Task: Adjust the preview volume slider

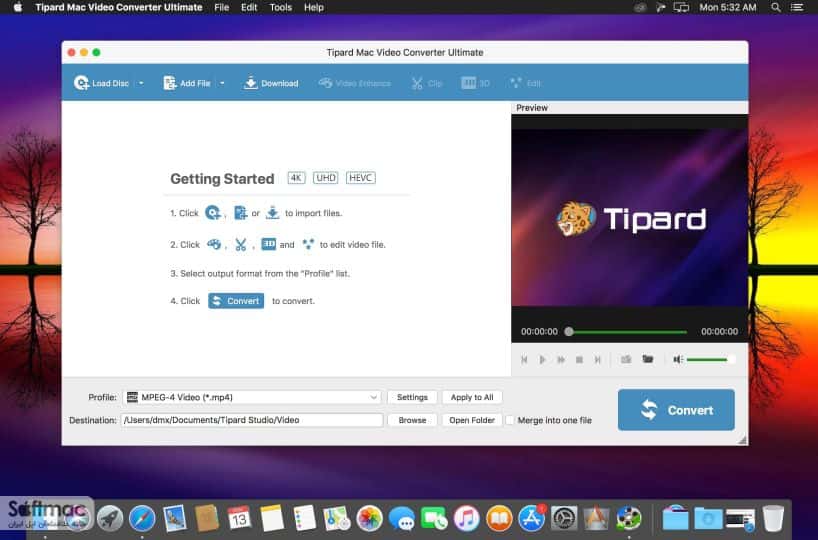Action: coord(710,359)
